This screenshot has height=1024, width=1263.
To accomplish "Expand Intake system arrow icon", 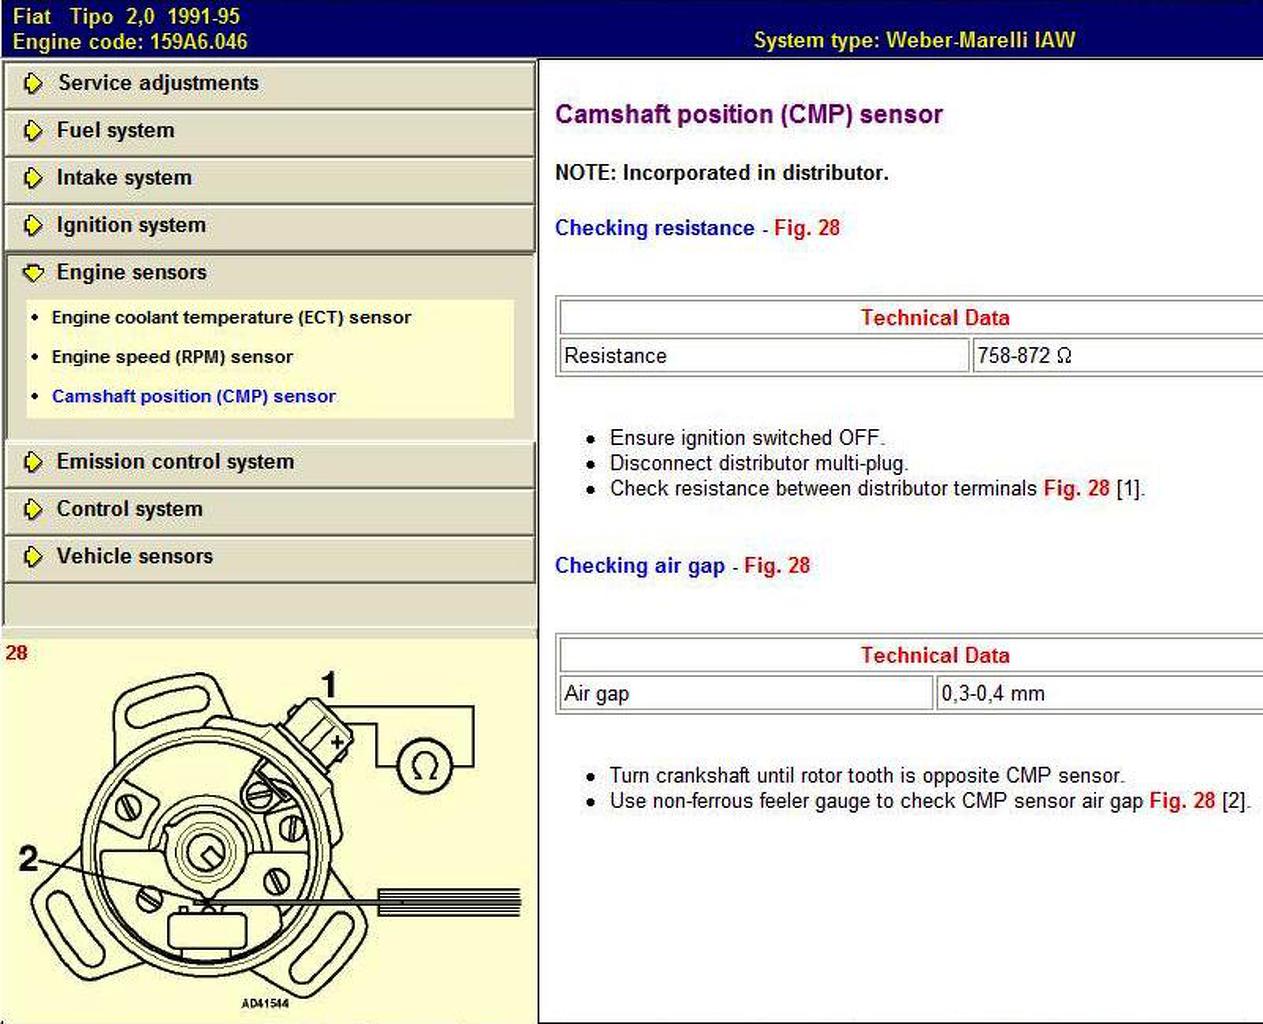I will coord(33,178).
